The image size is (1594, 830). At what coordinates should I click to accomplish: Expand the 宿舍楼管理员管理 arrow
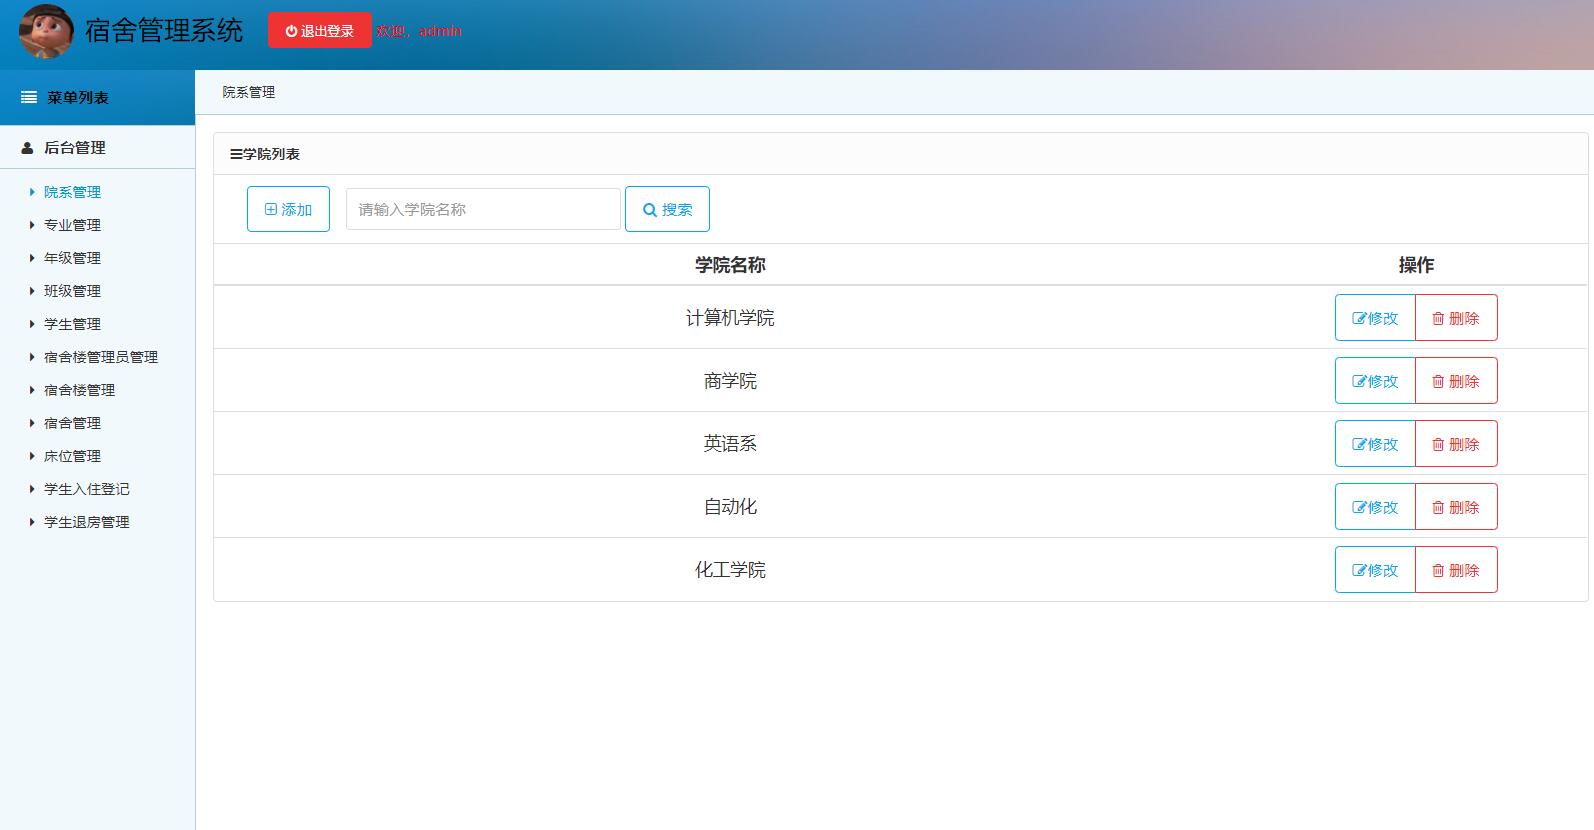point(32,357)
